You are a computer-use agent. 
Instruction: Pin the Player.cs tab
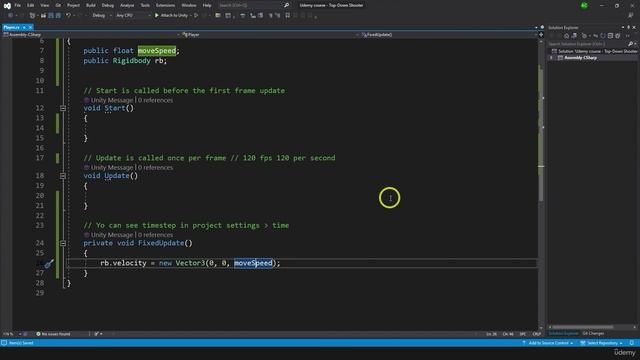(24, 27)
